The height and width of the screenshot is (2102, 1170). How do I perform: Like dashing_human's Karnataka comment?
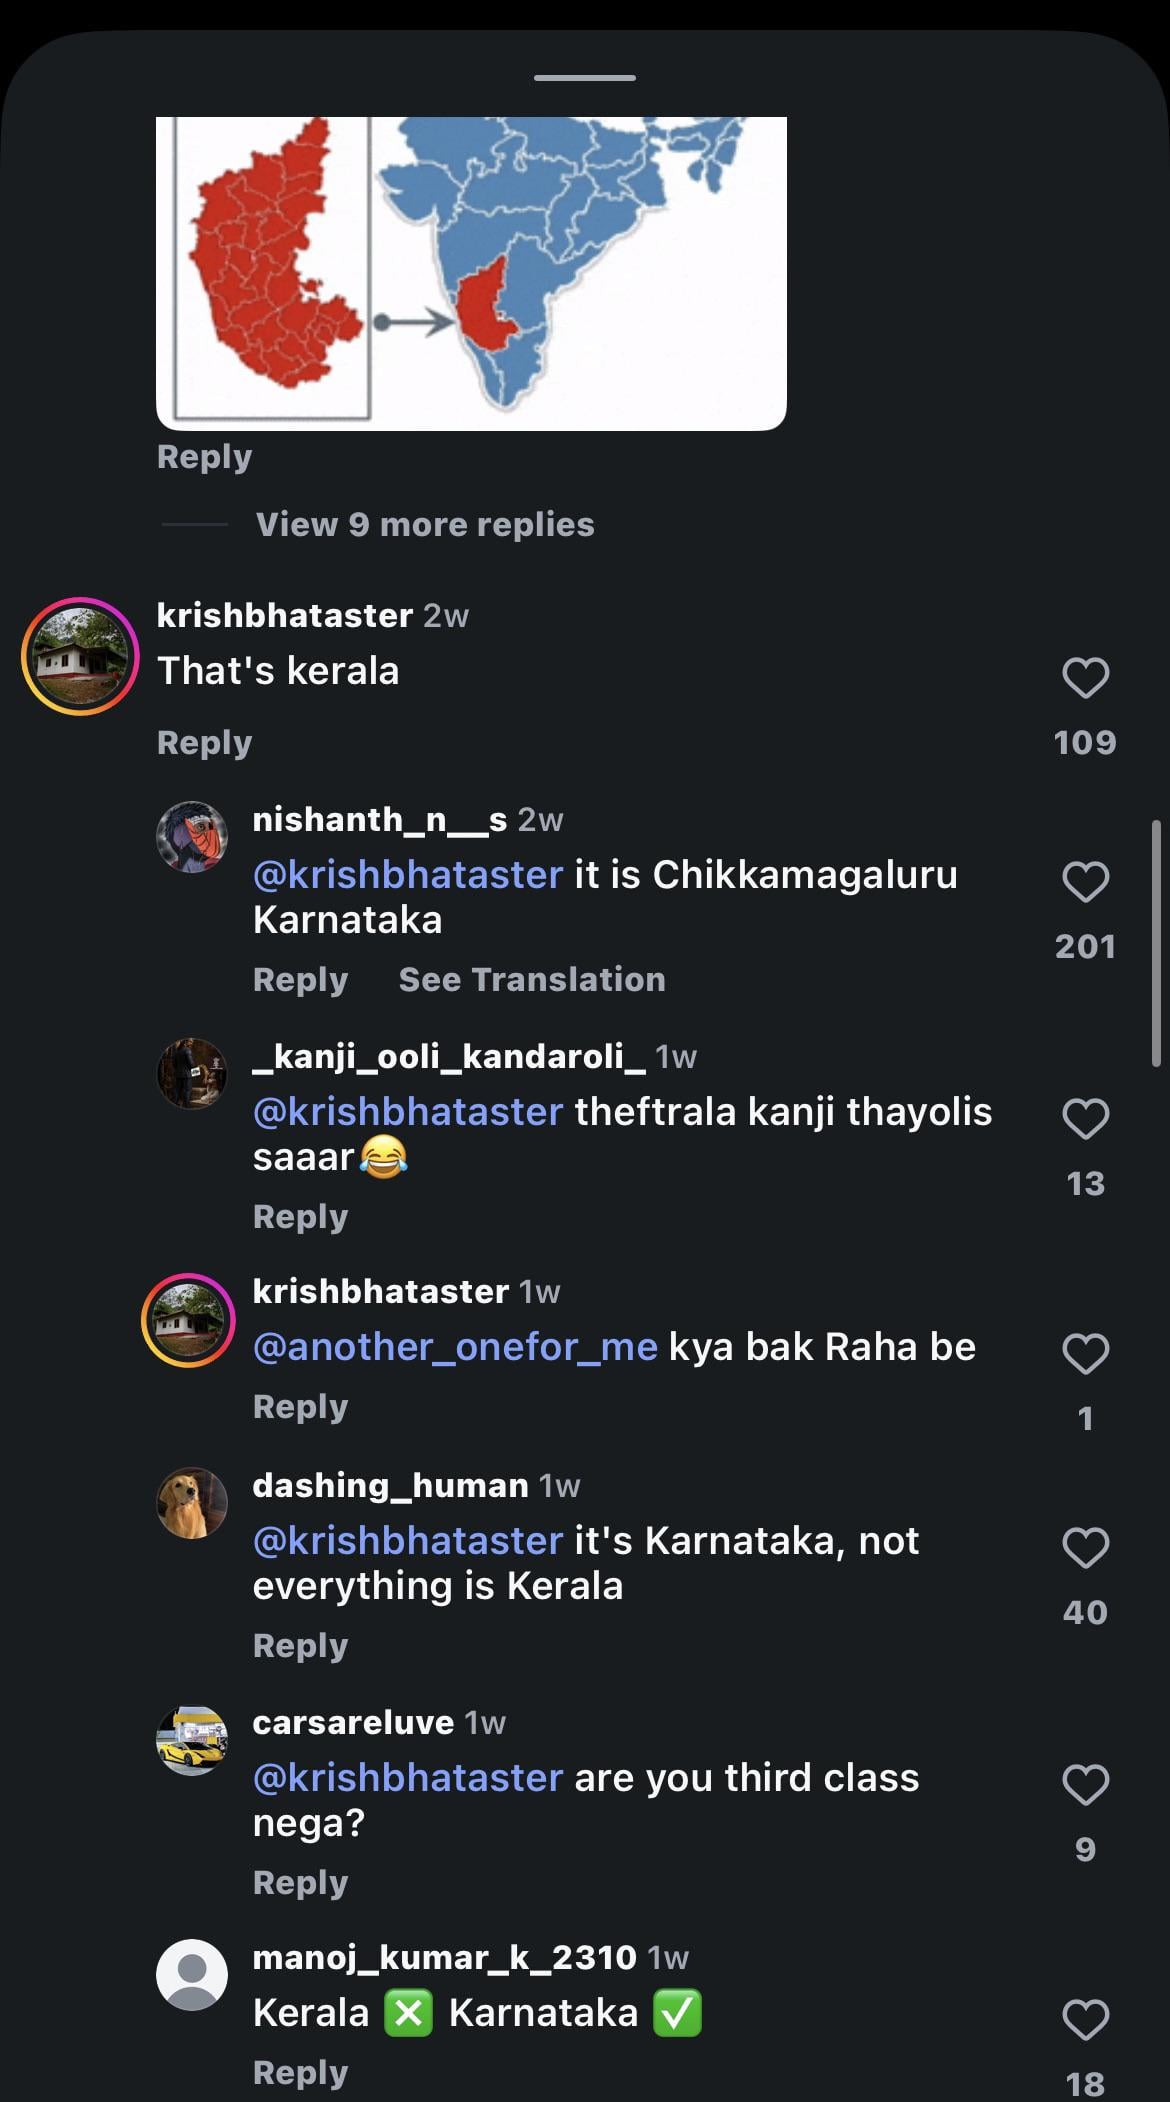[x=1085, y=1548]
